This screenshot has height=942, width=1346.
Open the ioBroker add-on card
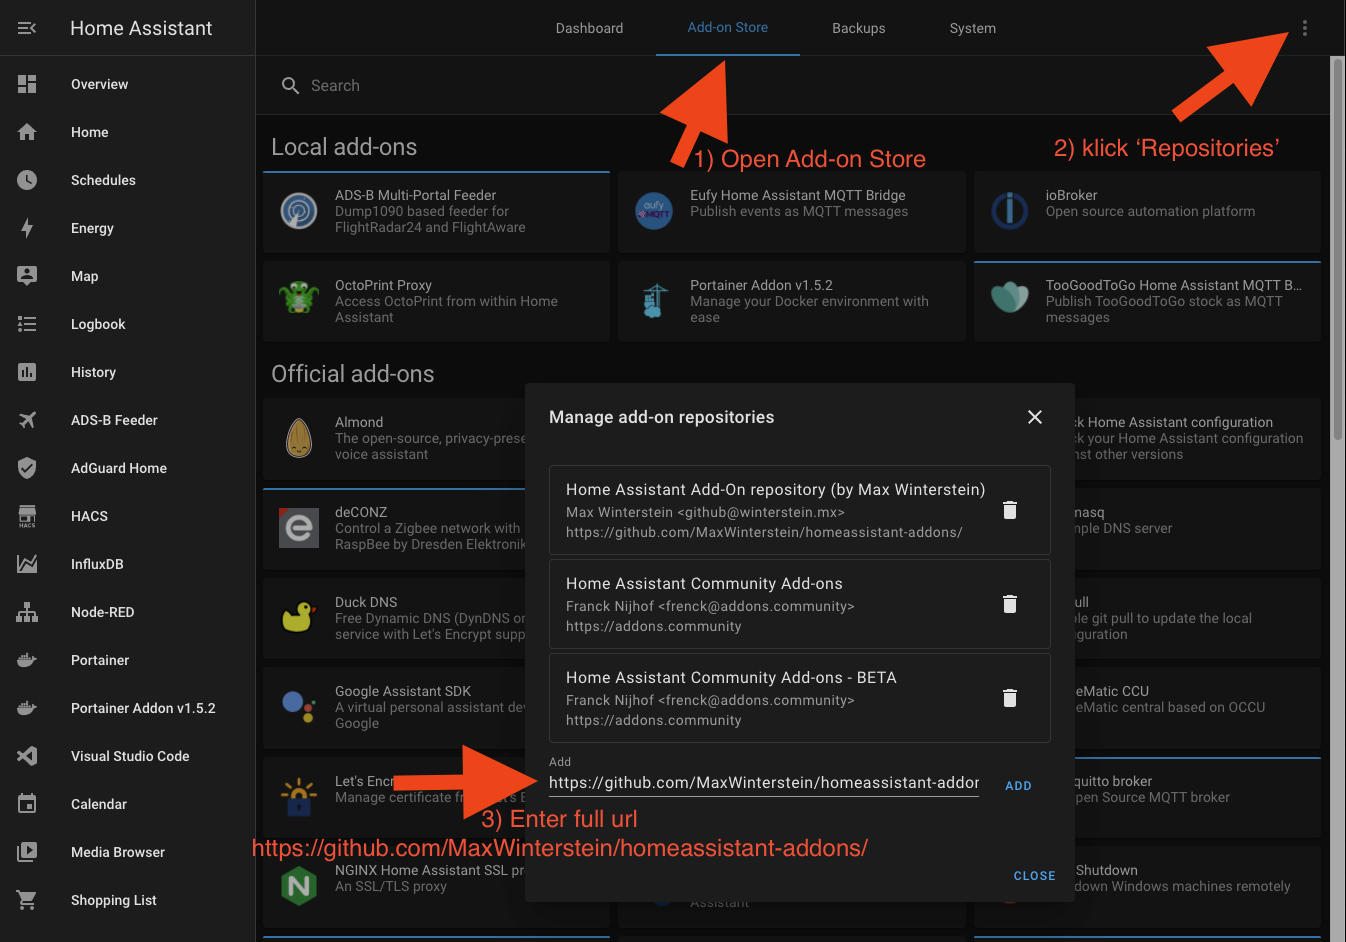pos(1146,212)
